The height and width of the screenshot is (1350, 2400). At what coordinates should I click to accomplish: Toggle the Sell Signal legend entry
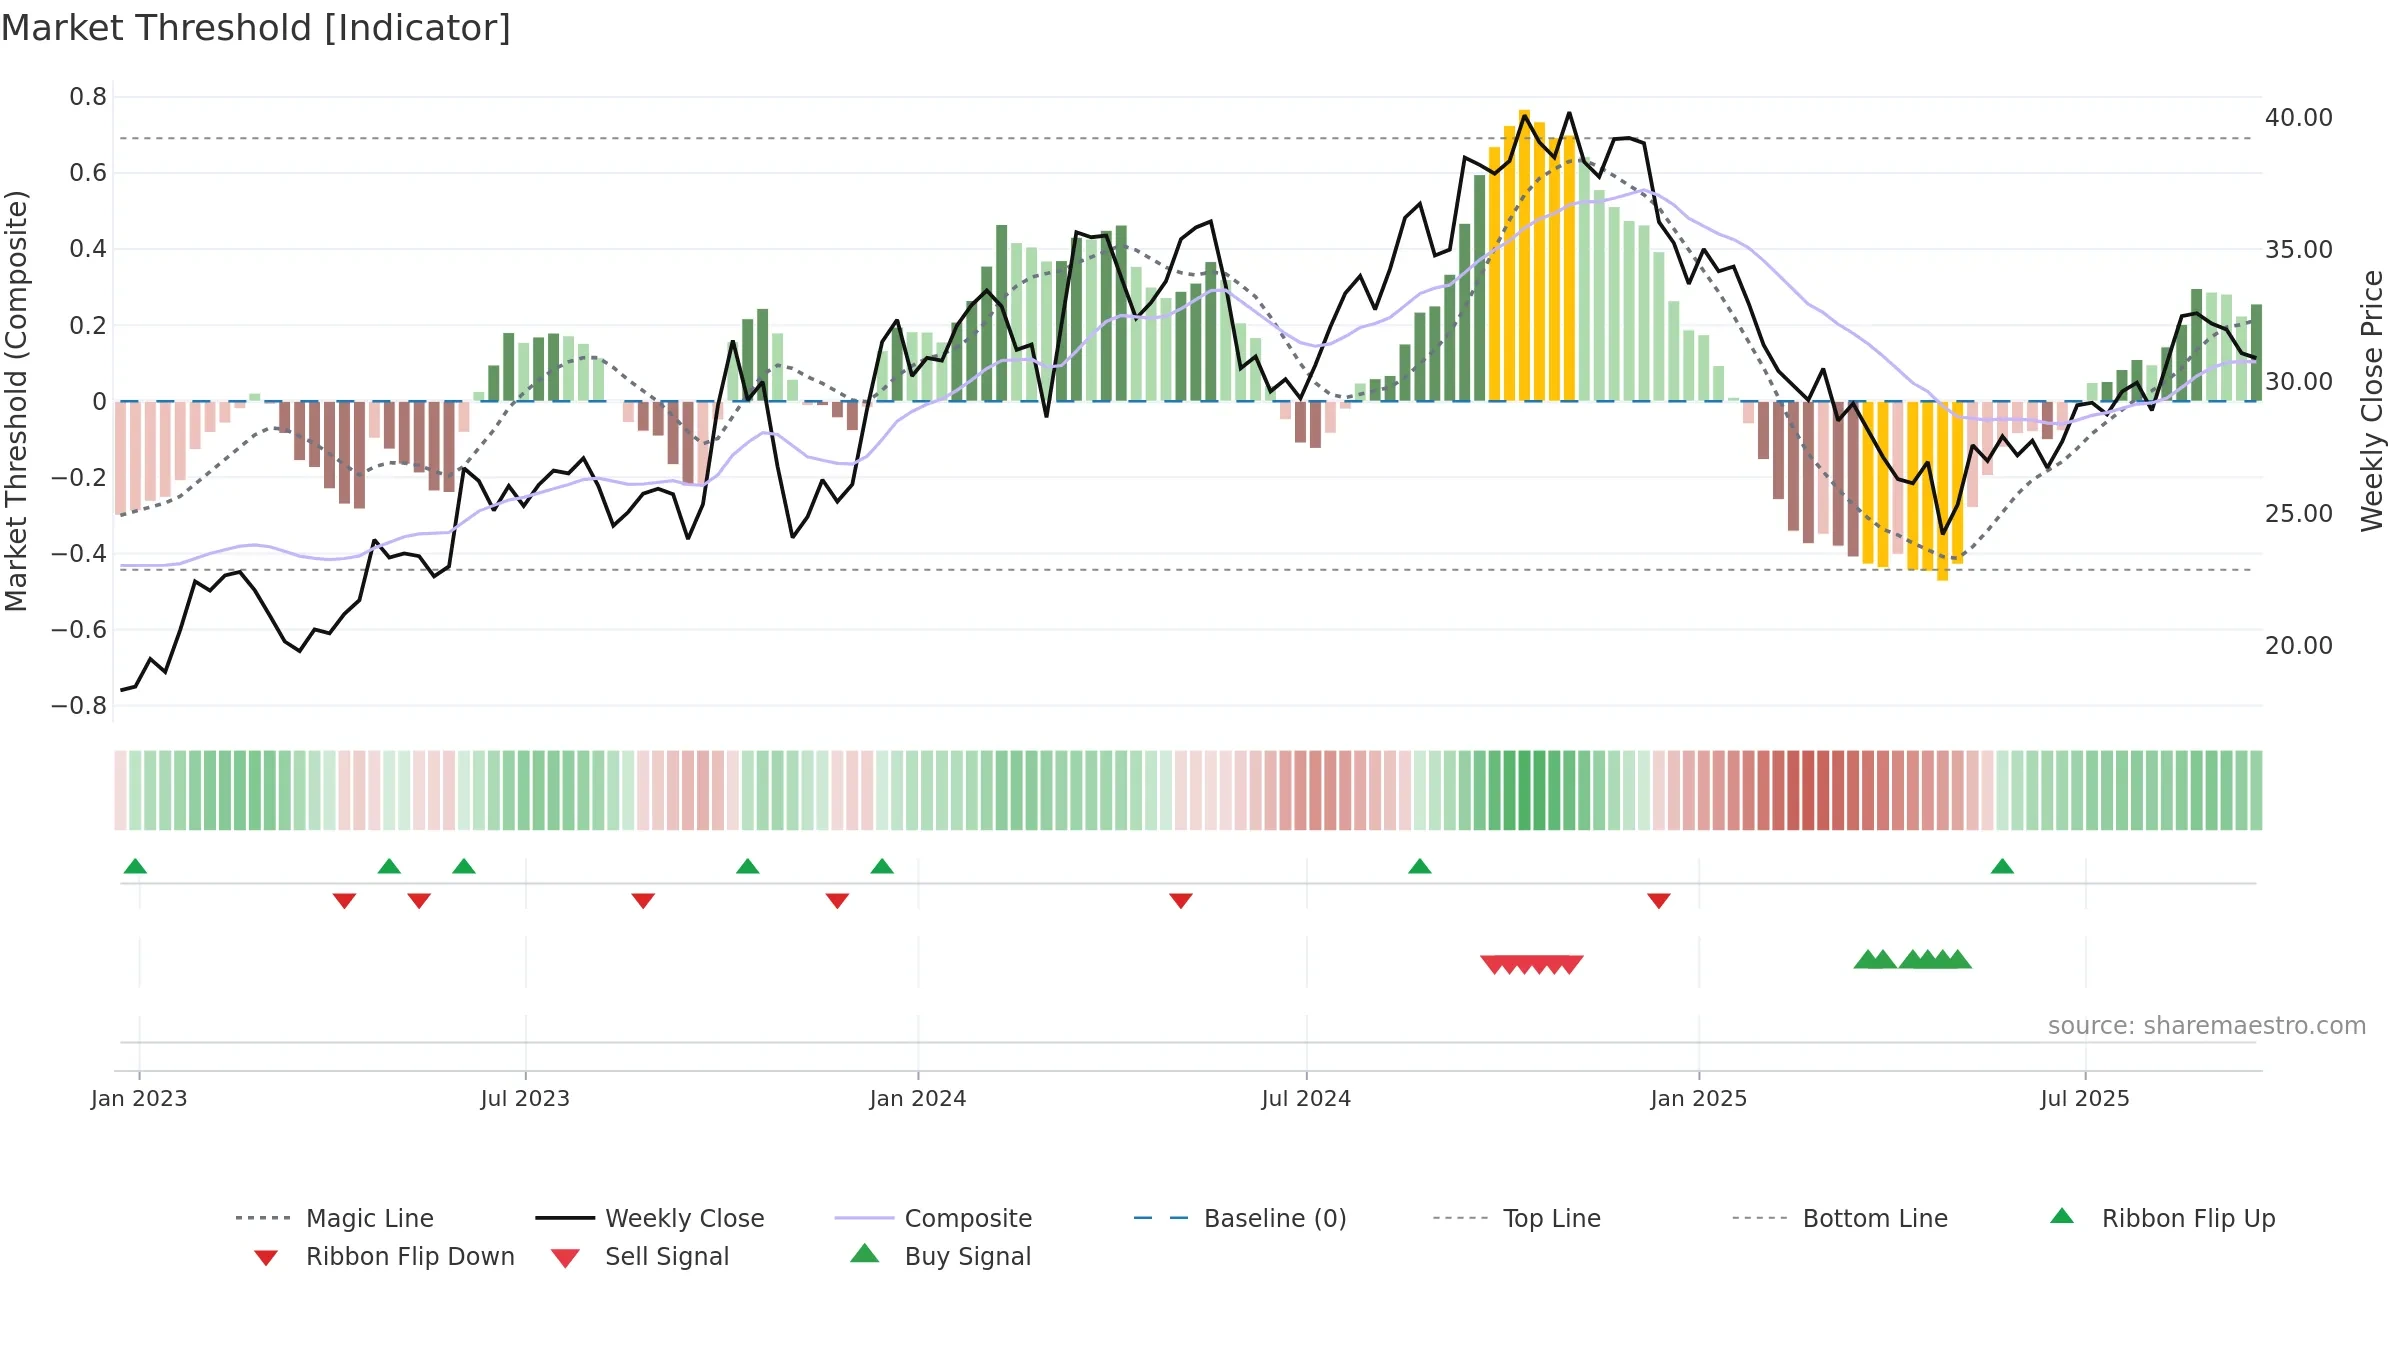tap(640, 1256)
